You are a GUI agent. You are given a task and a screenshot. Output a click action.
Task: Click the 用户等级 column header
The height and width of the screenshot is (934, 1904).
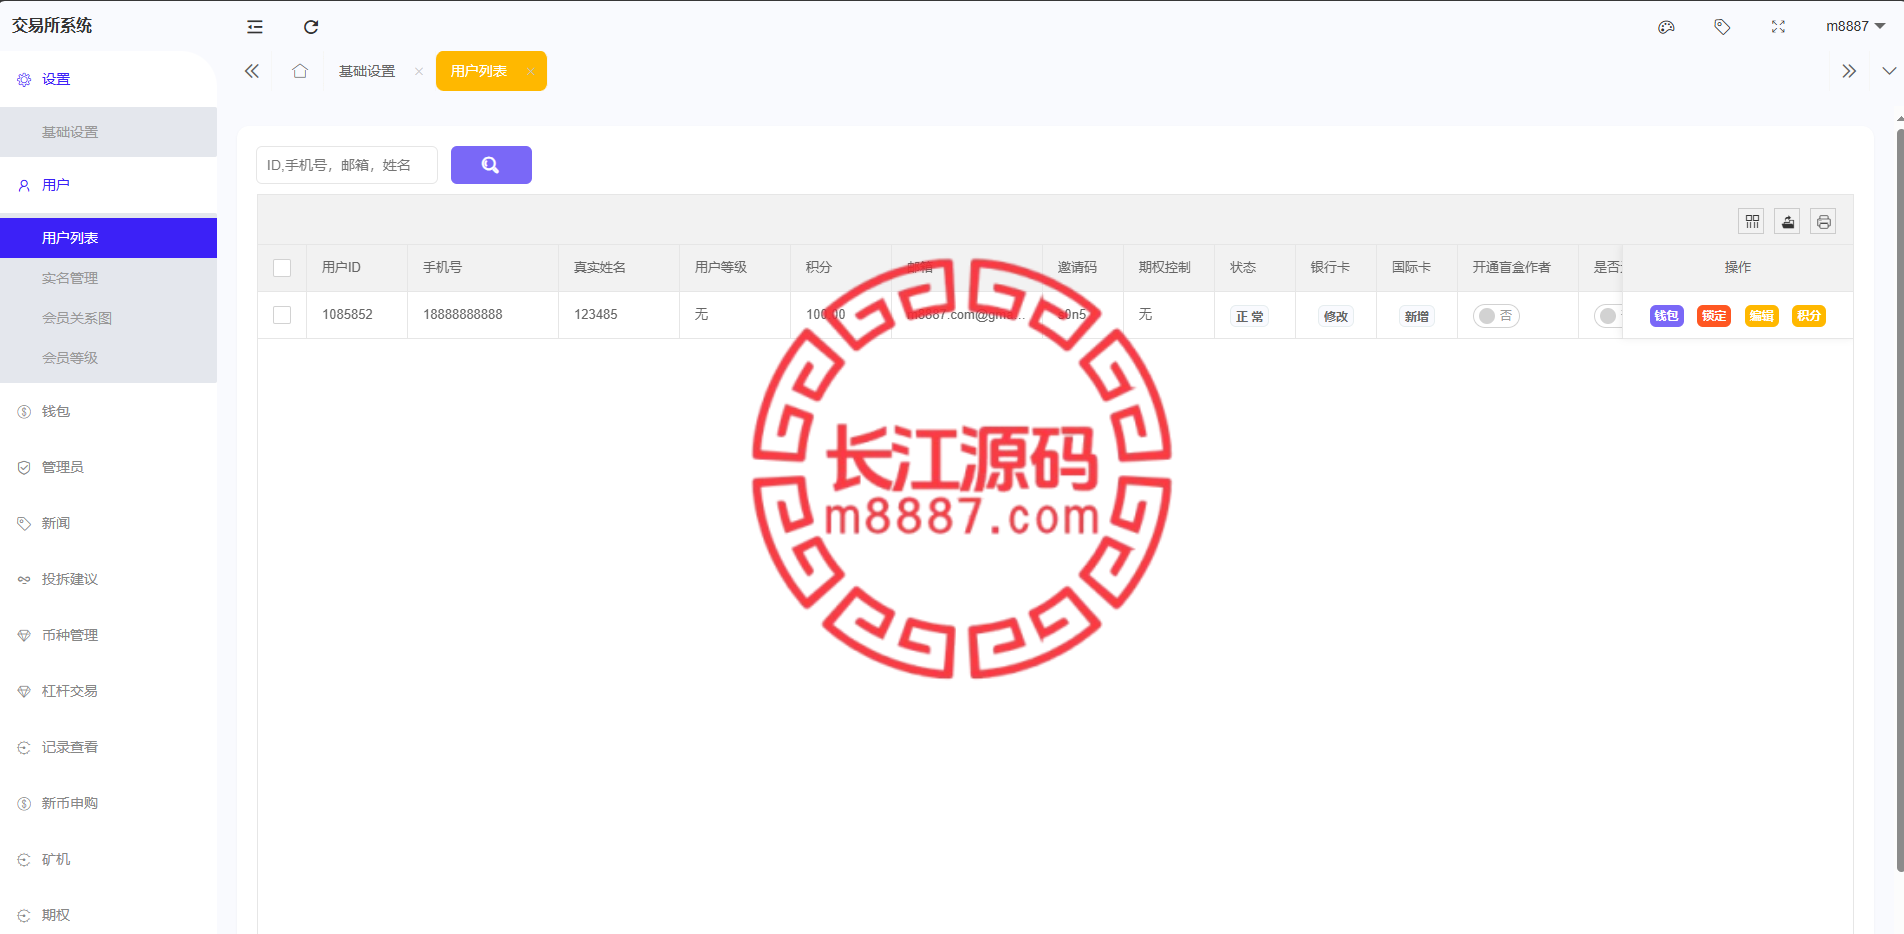click(735, 268)
